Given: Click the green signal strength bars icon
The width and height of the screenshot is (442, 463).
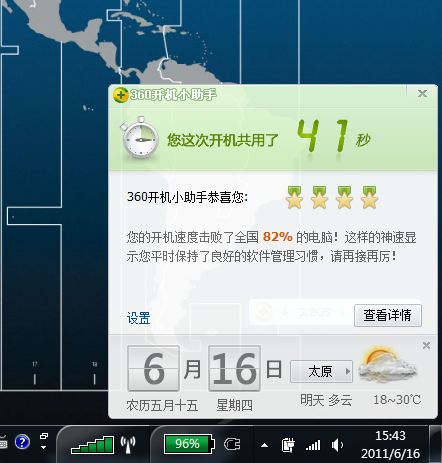Looking at the screenshot, I should 92,445.
